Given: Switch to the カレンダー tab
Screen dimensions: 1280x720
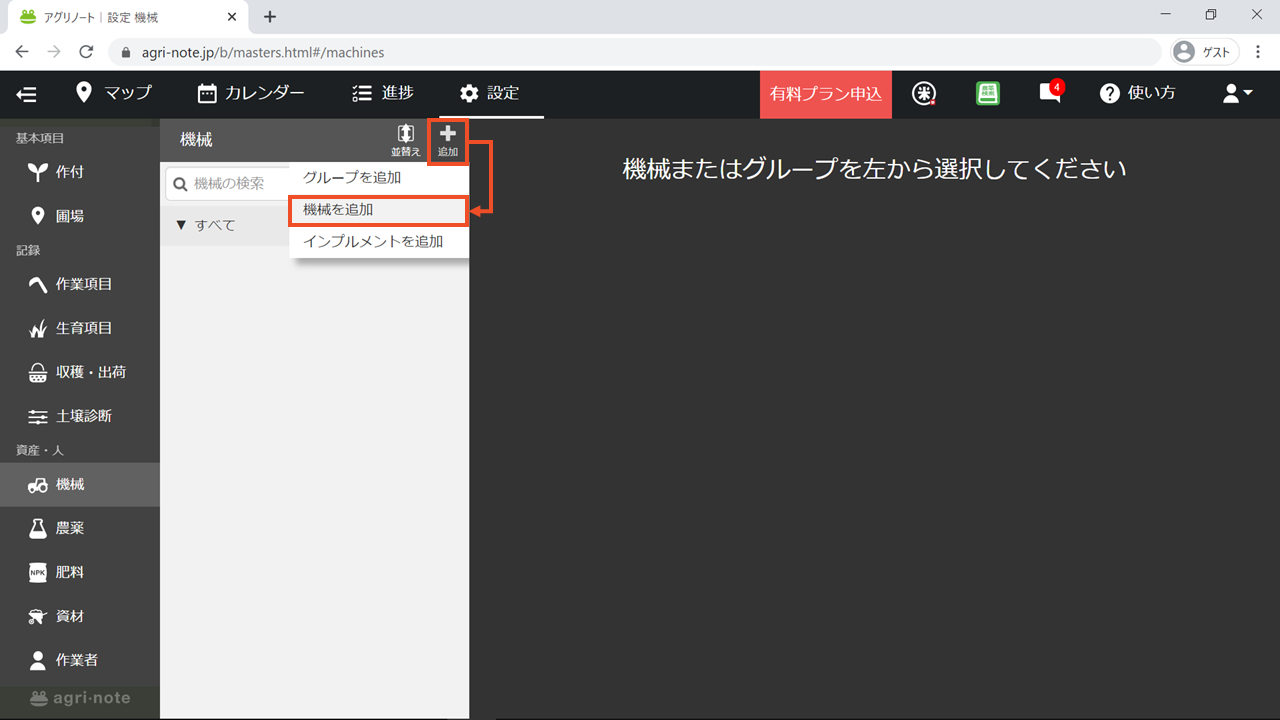Looking at the screenshot, I should tap(251, 93).
